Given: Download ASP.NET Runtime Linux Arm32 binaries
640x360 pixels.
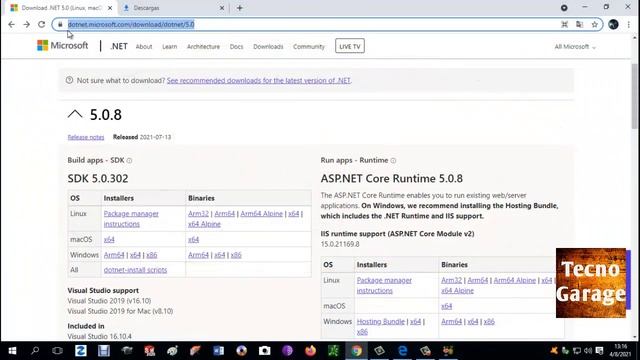Looking at the screenshot, I should [x=451, y=280].
